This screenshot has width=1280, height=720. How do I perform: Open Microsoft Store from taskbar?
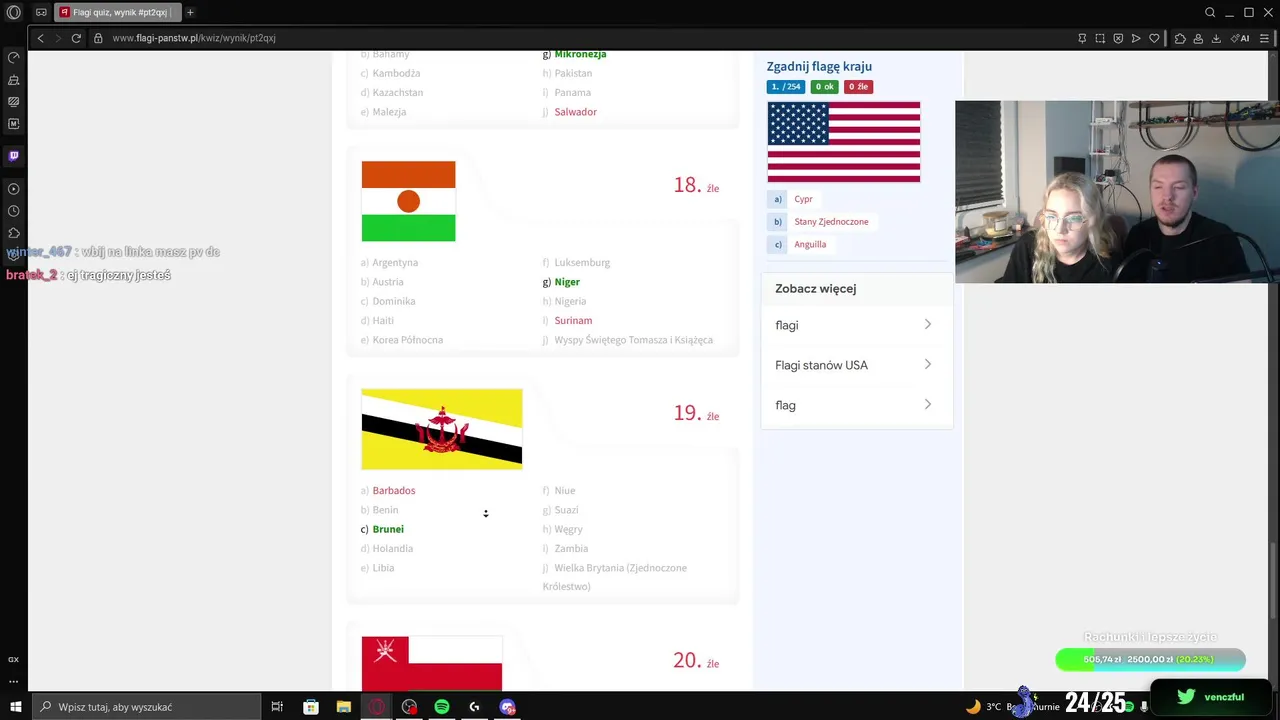(x=311, y=707)
